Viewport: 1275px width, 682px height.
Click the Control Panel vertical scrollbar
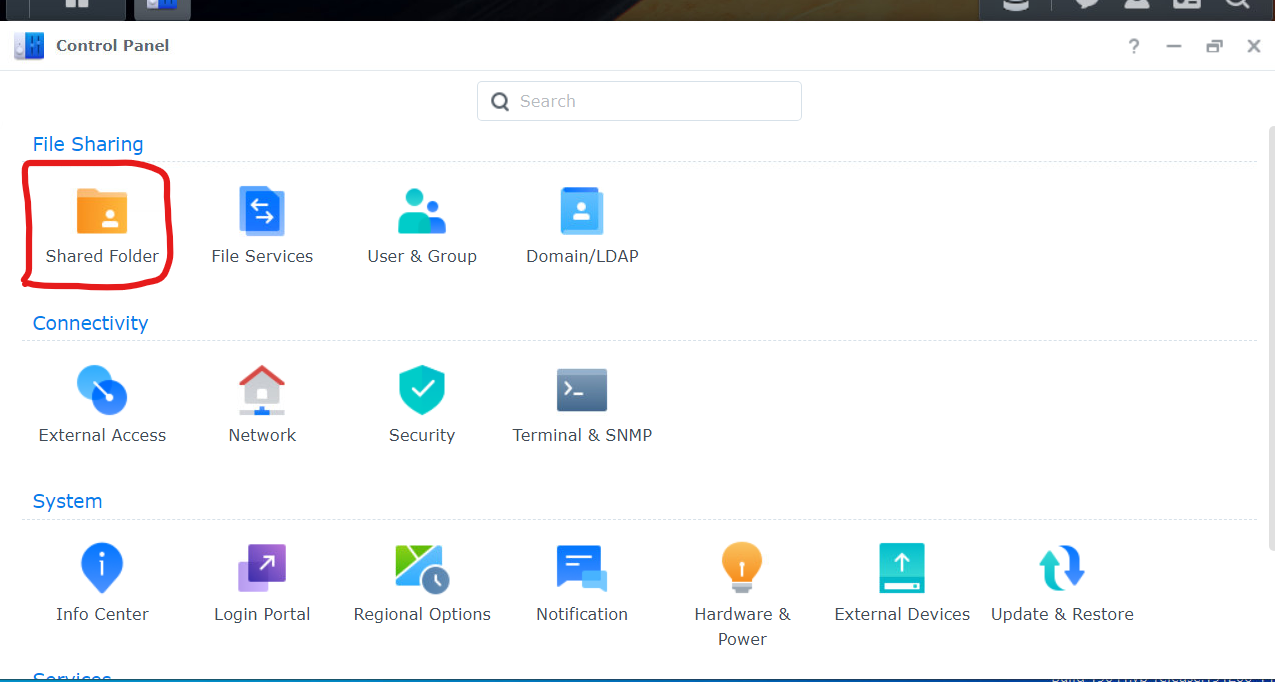tap(1271, 340)
